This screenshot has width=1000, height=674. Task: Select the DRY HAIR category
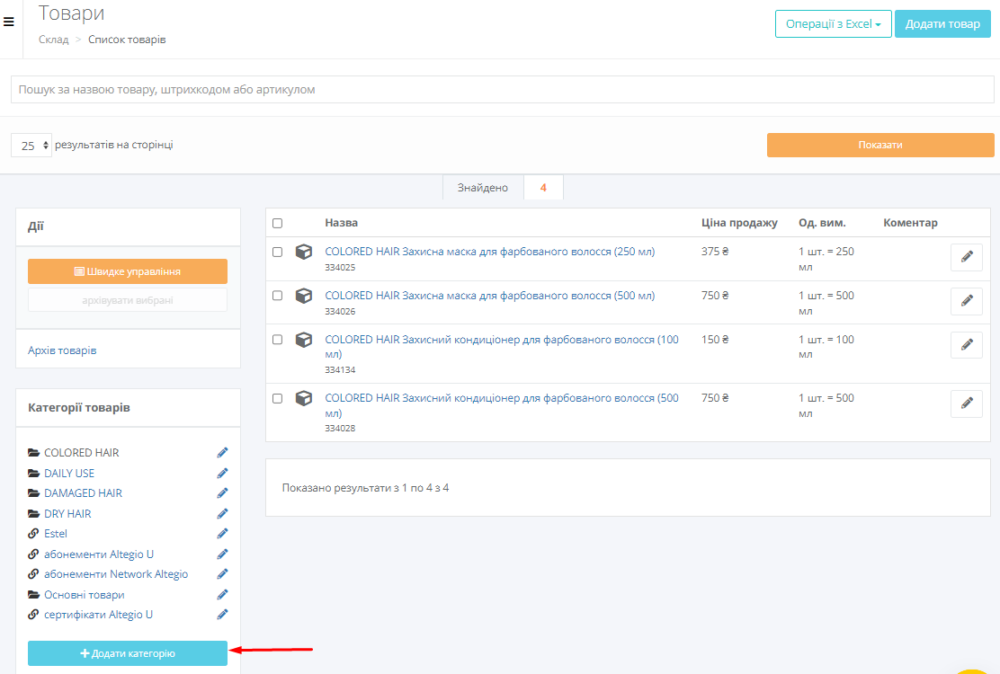tap(67, 514)
